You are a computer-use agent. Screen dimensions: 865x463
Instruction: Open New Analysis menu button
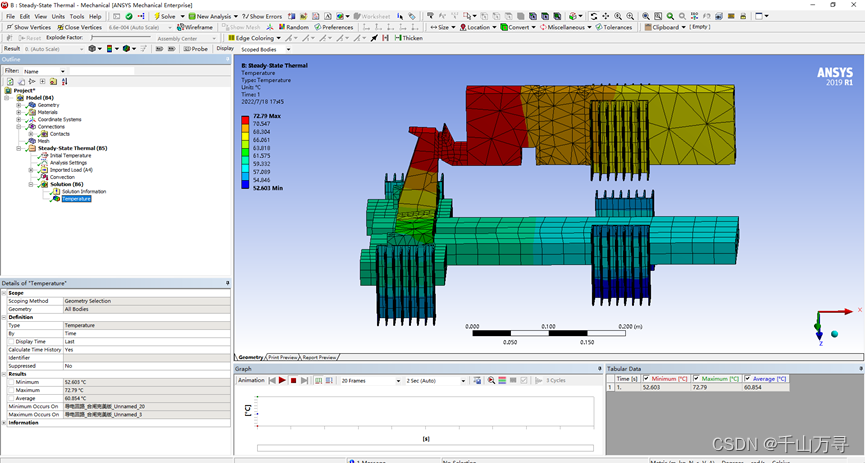point(213,16)
